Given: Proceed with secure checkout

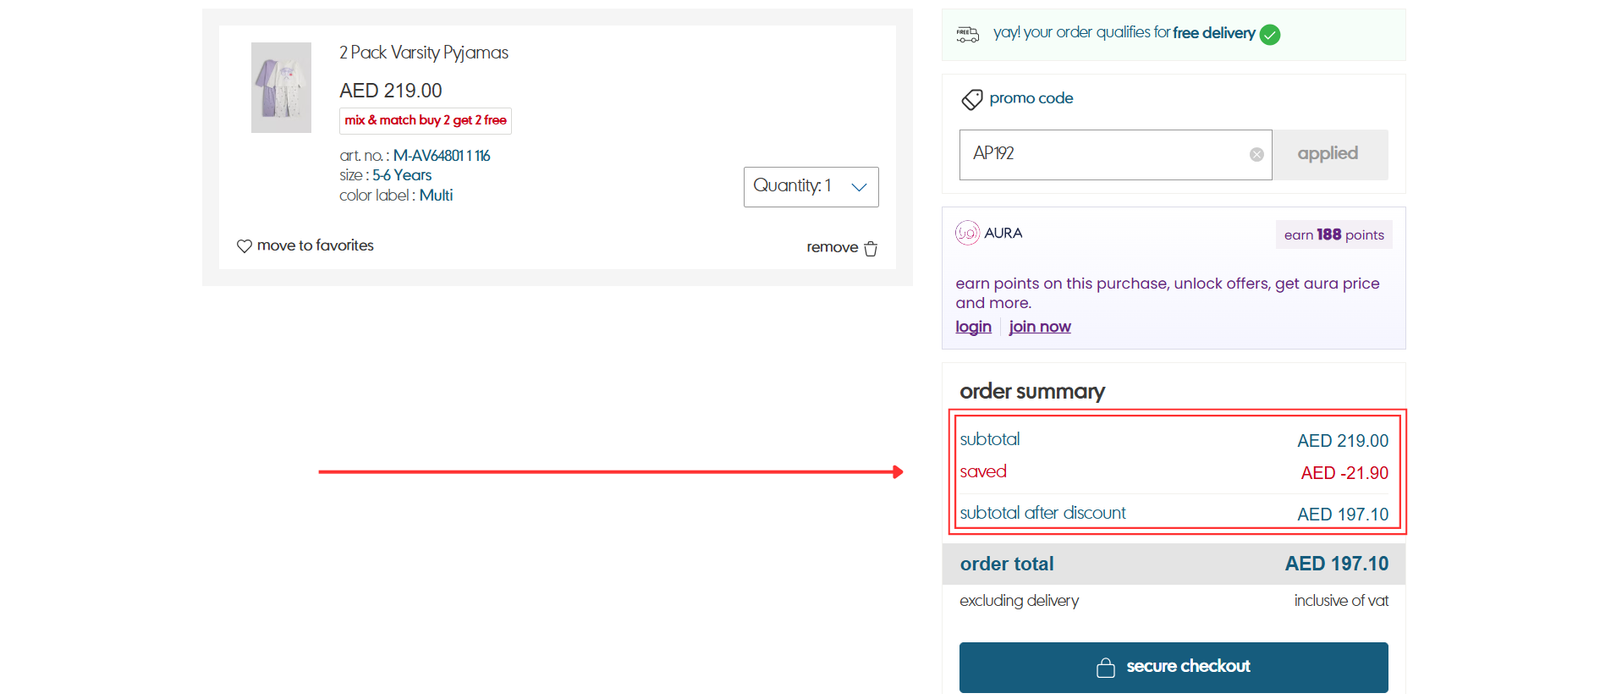Looking at the screenshot, I should pyautogui.click(x=1173, y=667).
